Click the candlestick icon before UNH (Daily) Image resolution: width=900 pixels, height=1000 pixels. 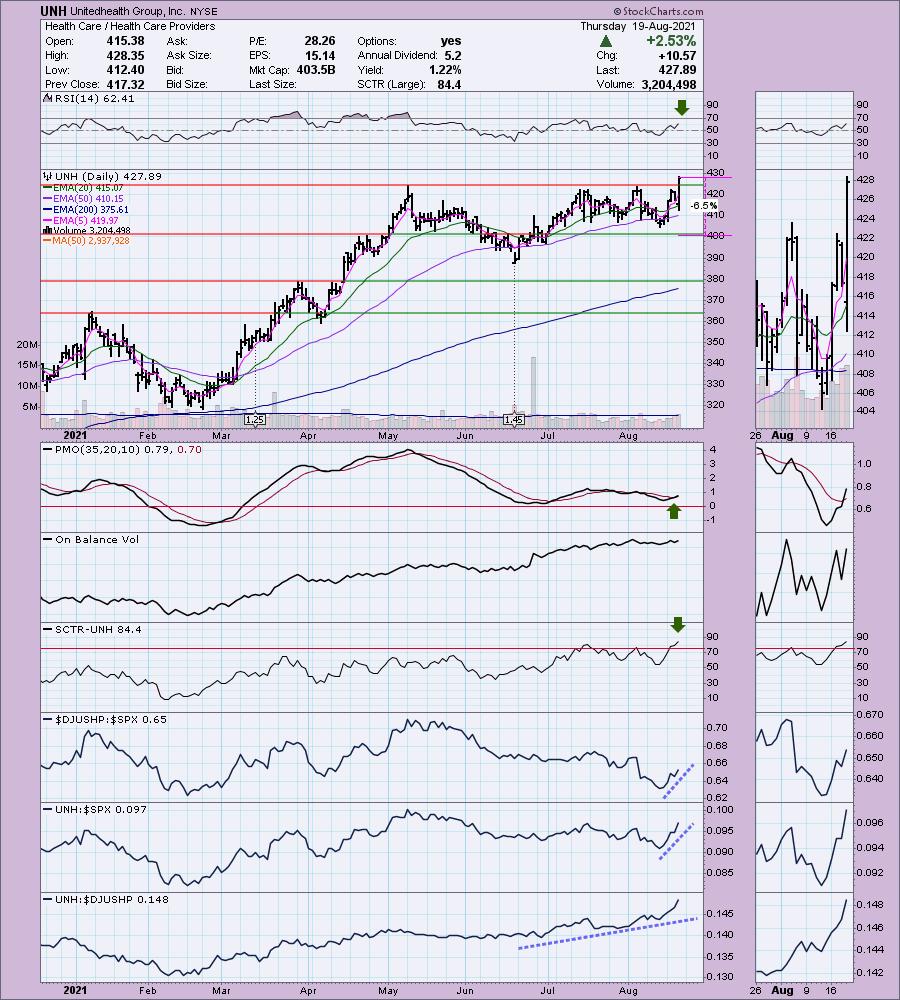48,176
